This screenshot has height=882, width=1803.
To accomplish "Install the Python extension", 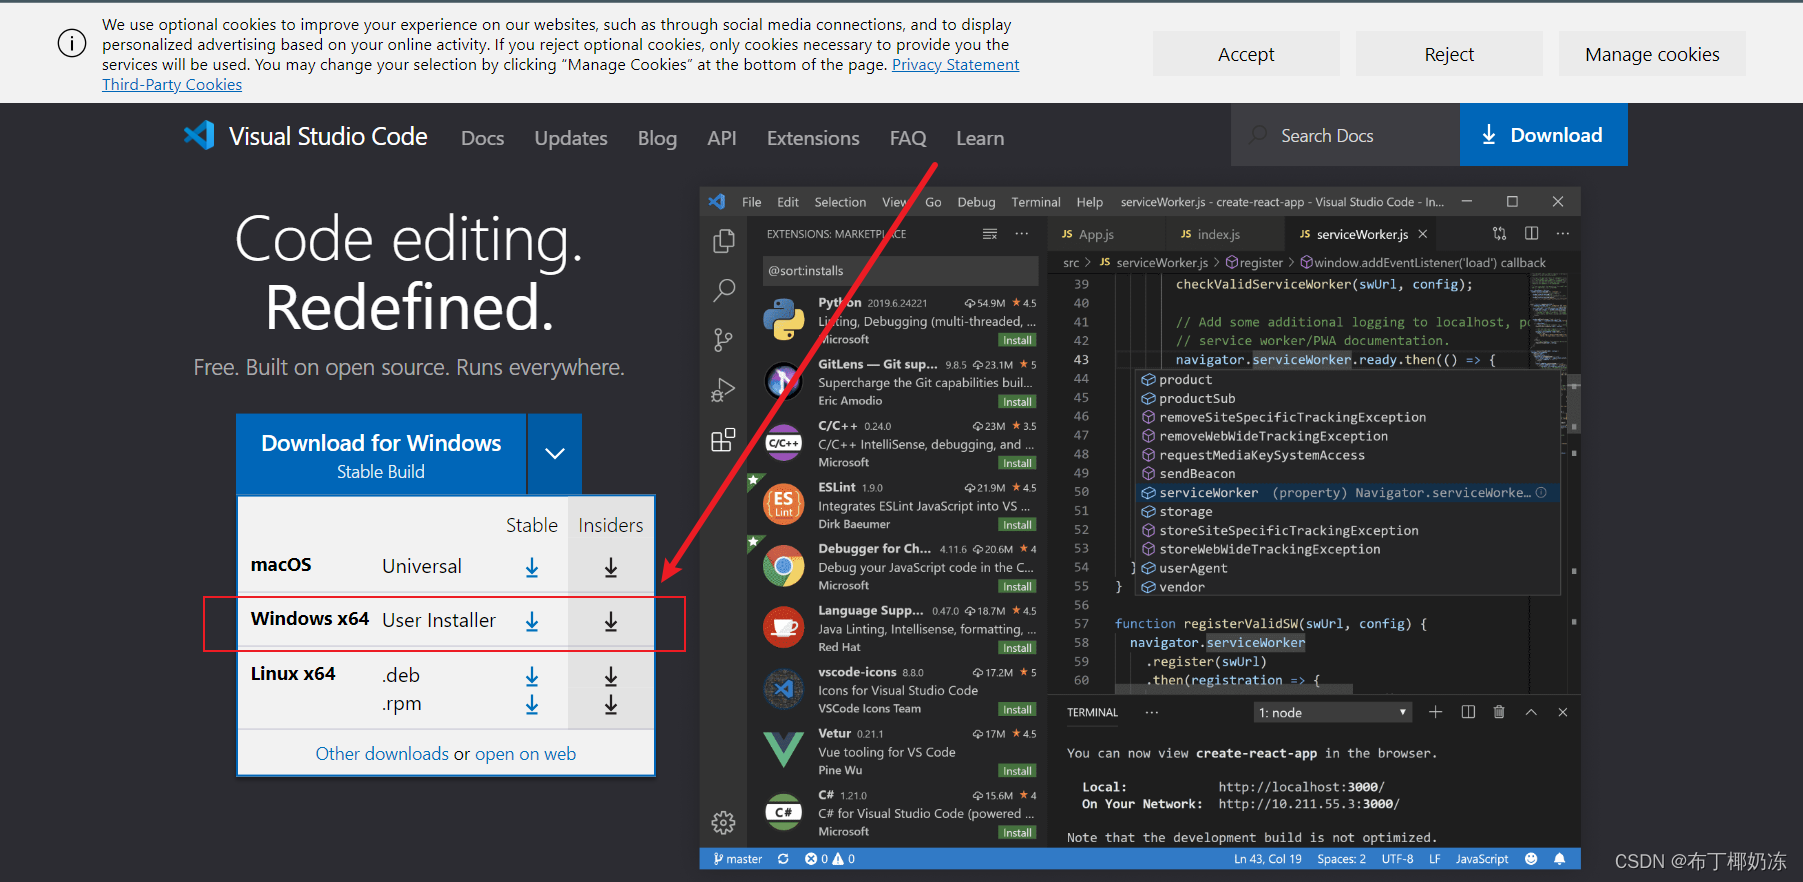I will point(1017,340).
